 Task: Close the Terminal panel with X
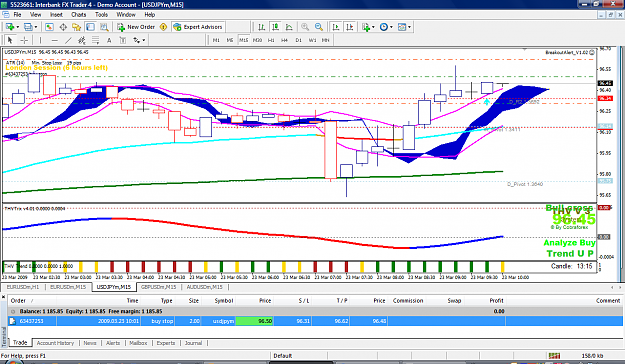4,297
